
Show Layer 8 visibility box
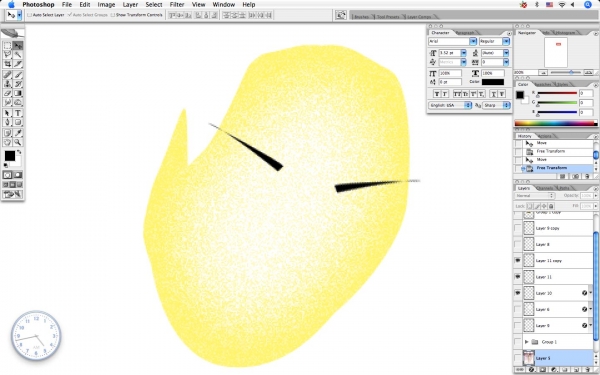tap(518, 244)
